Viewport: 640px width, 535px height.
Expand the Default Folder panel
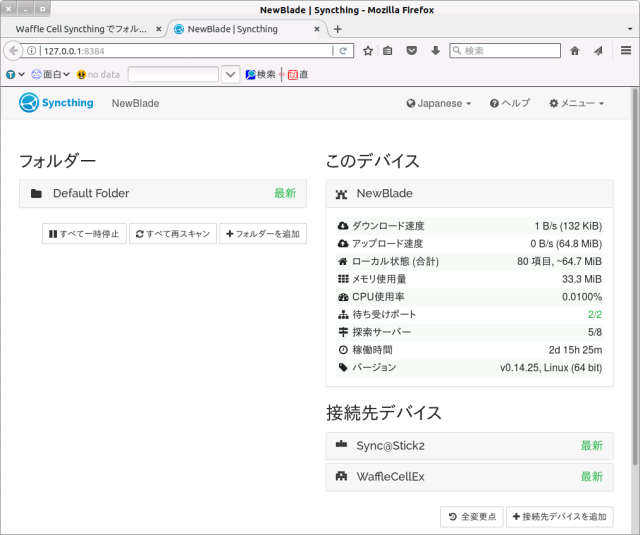click(163, 193)
